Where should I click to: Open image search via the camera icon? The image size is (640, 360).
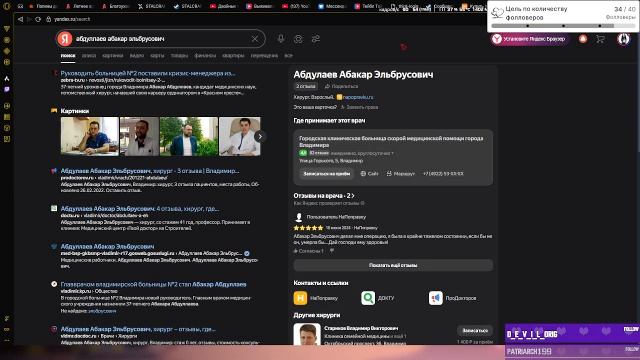click(298, 39)
